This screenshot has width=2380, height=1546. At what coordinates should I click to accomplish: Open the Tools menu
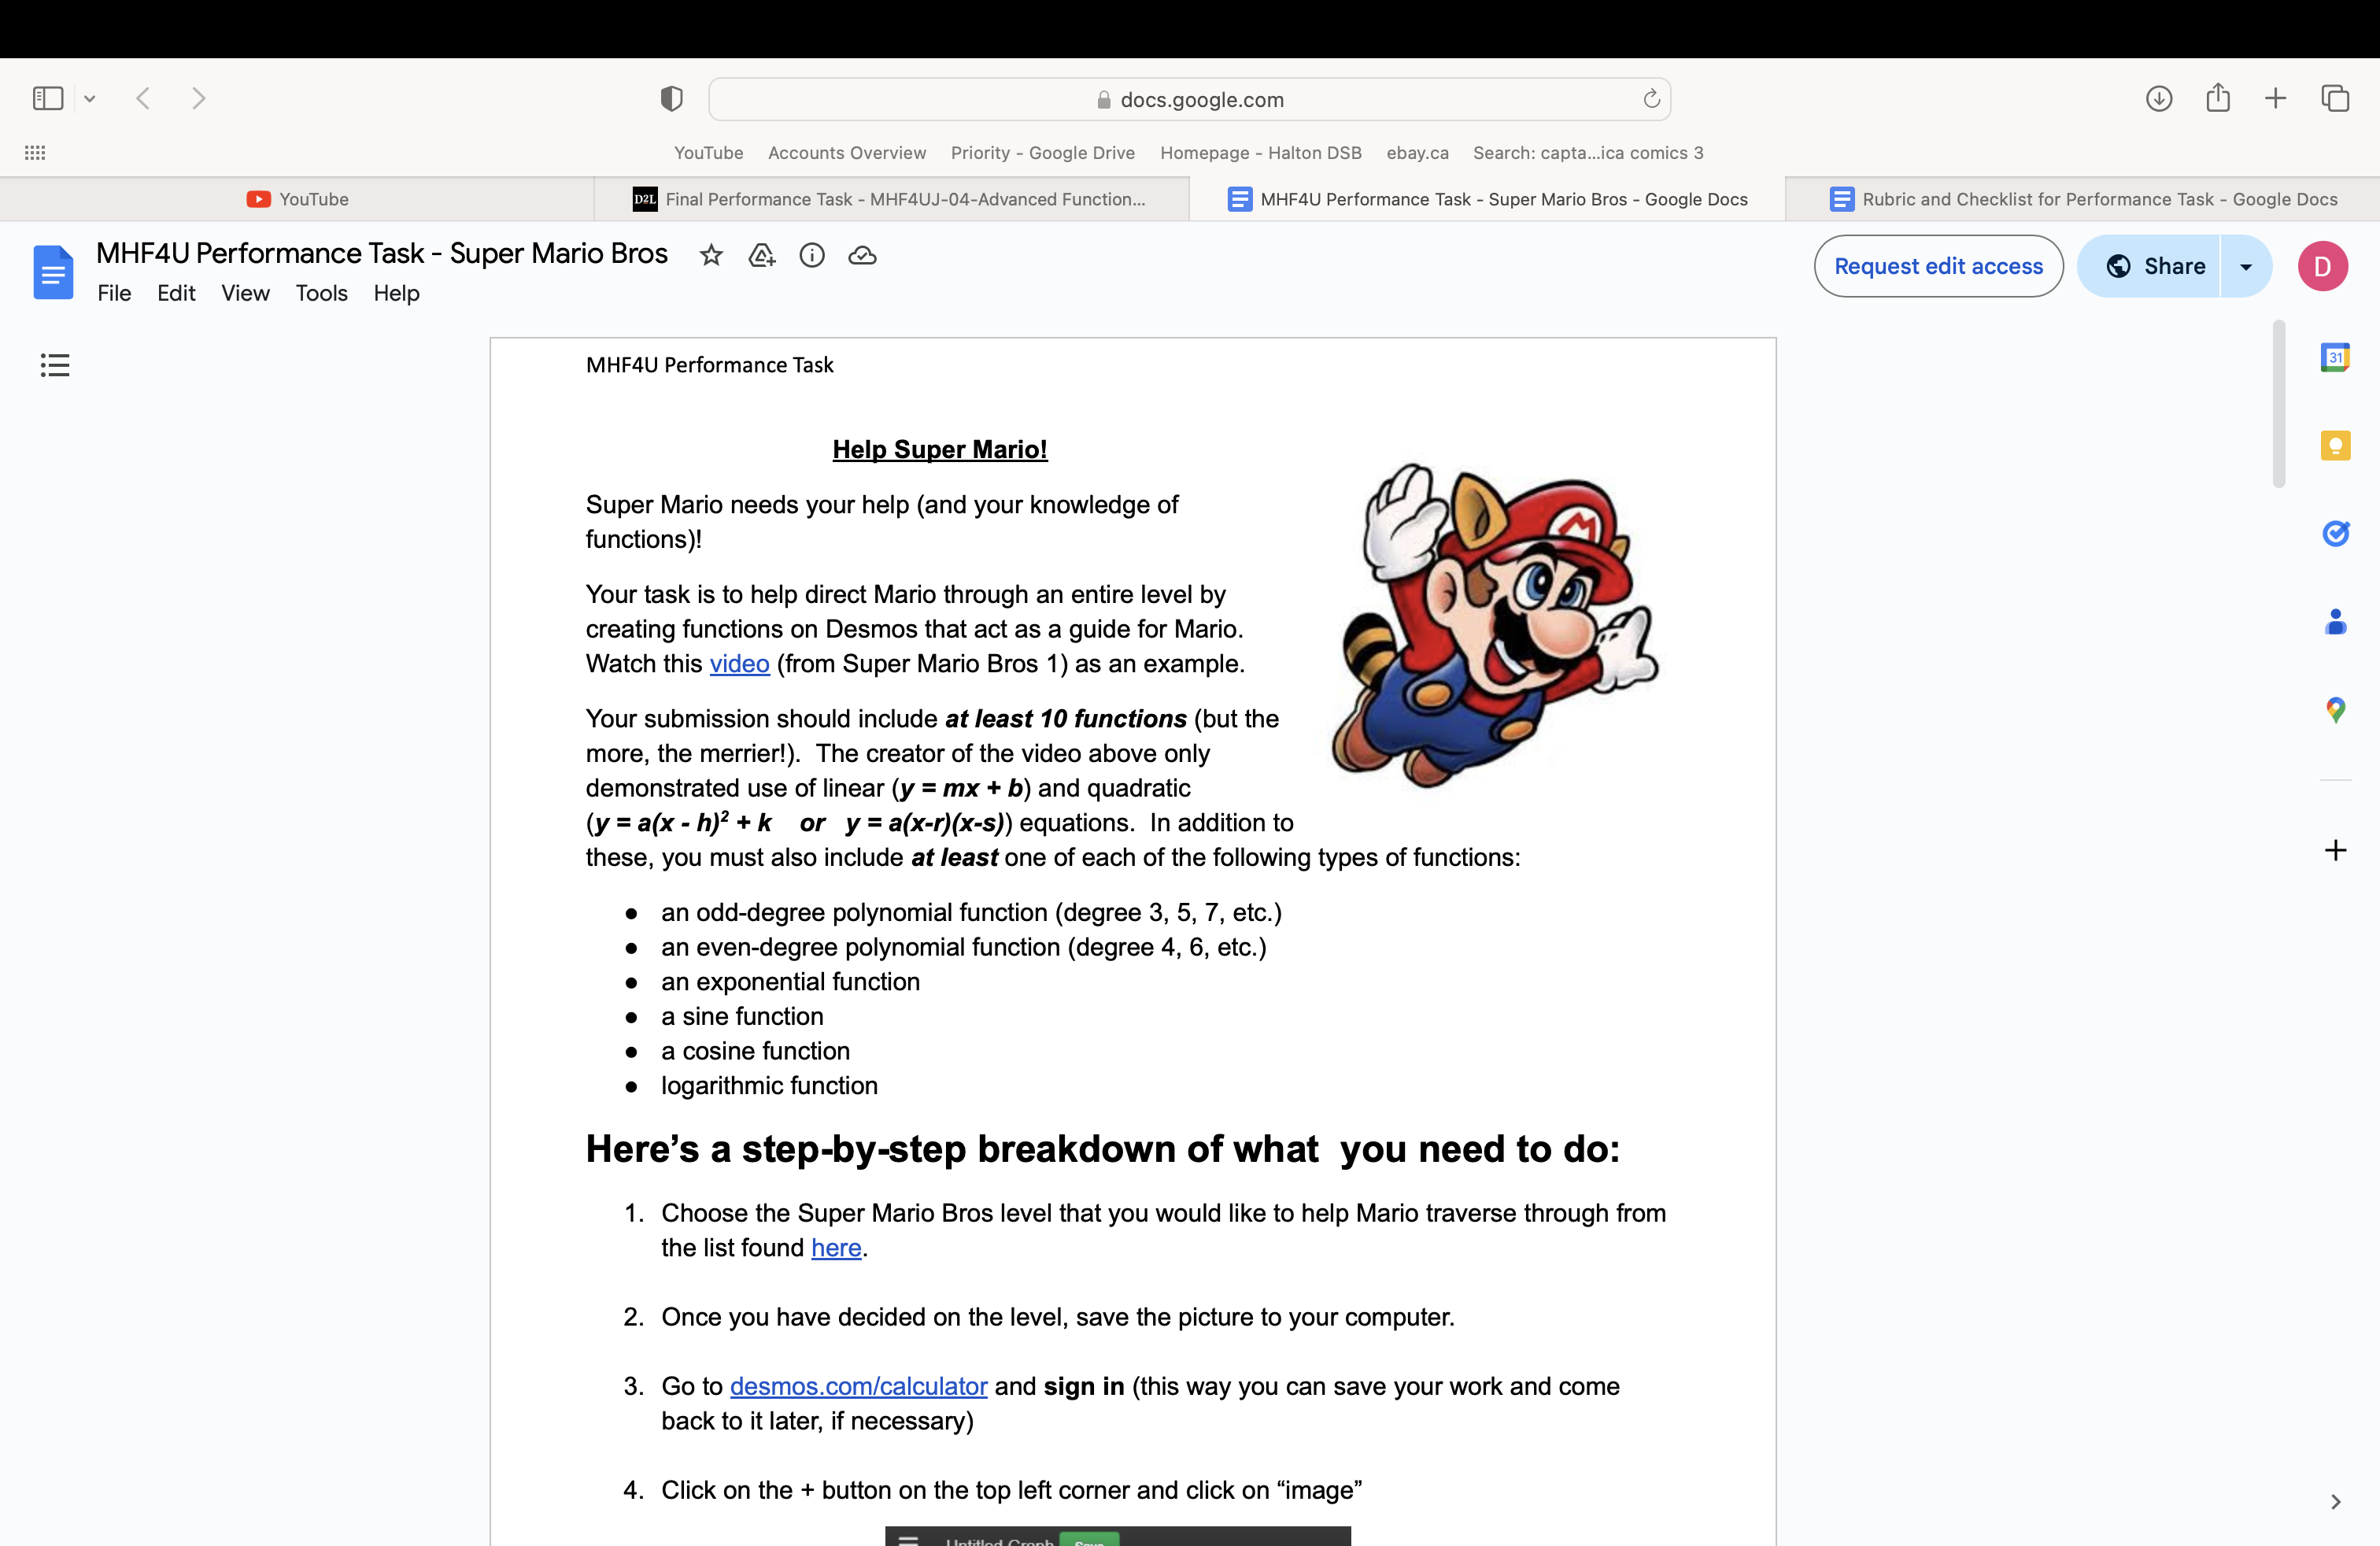tap(321, 293)
